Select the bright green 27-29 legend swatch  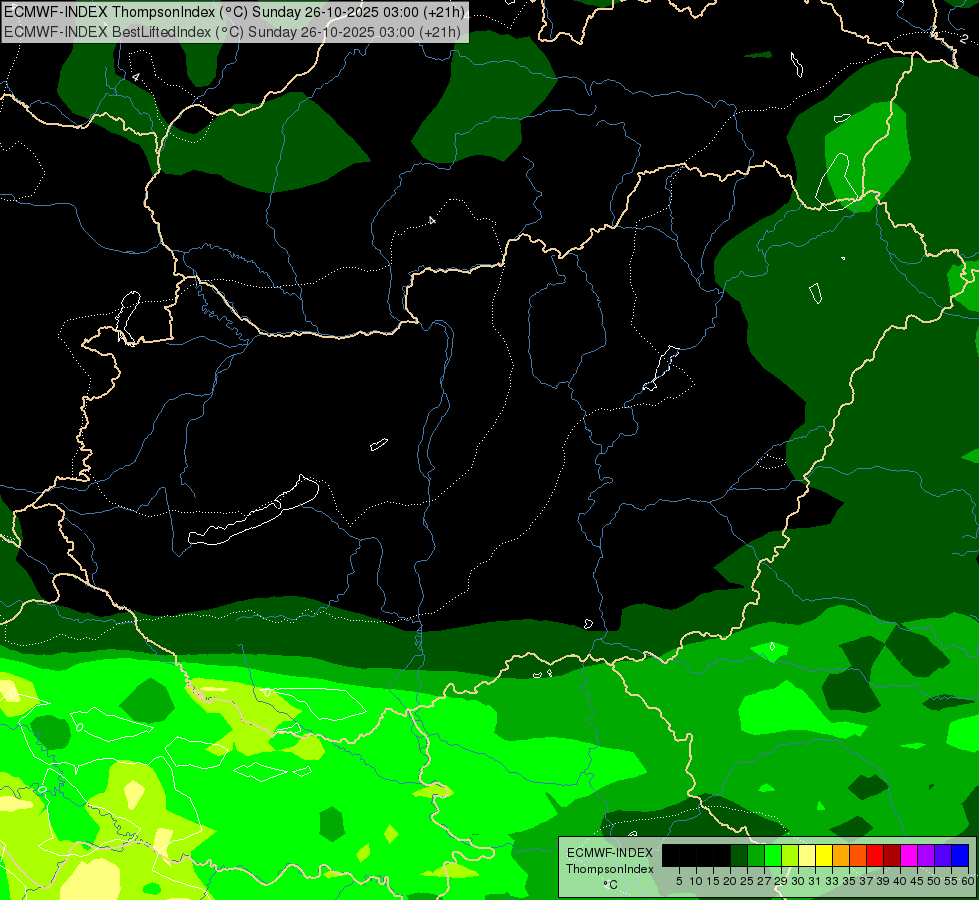coord(773,855)
